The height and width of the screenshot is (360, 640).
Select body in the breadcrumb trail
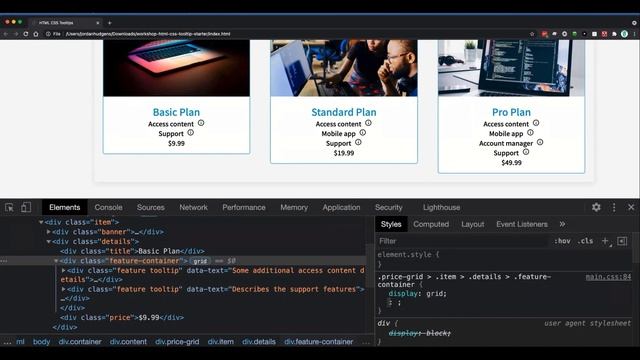tap(41, 342)
